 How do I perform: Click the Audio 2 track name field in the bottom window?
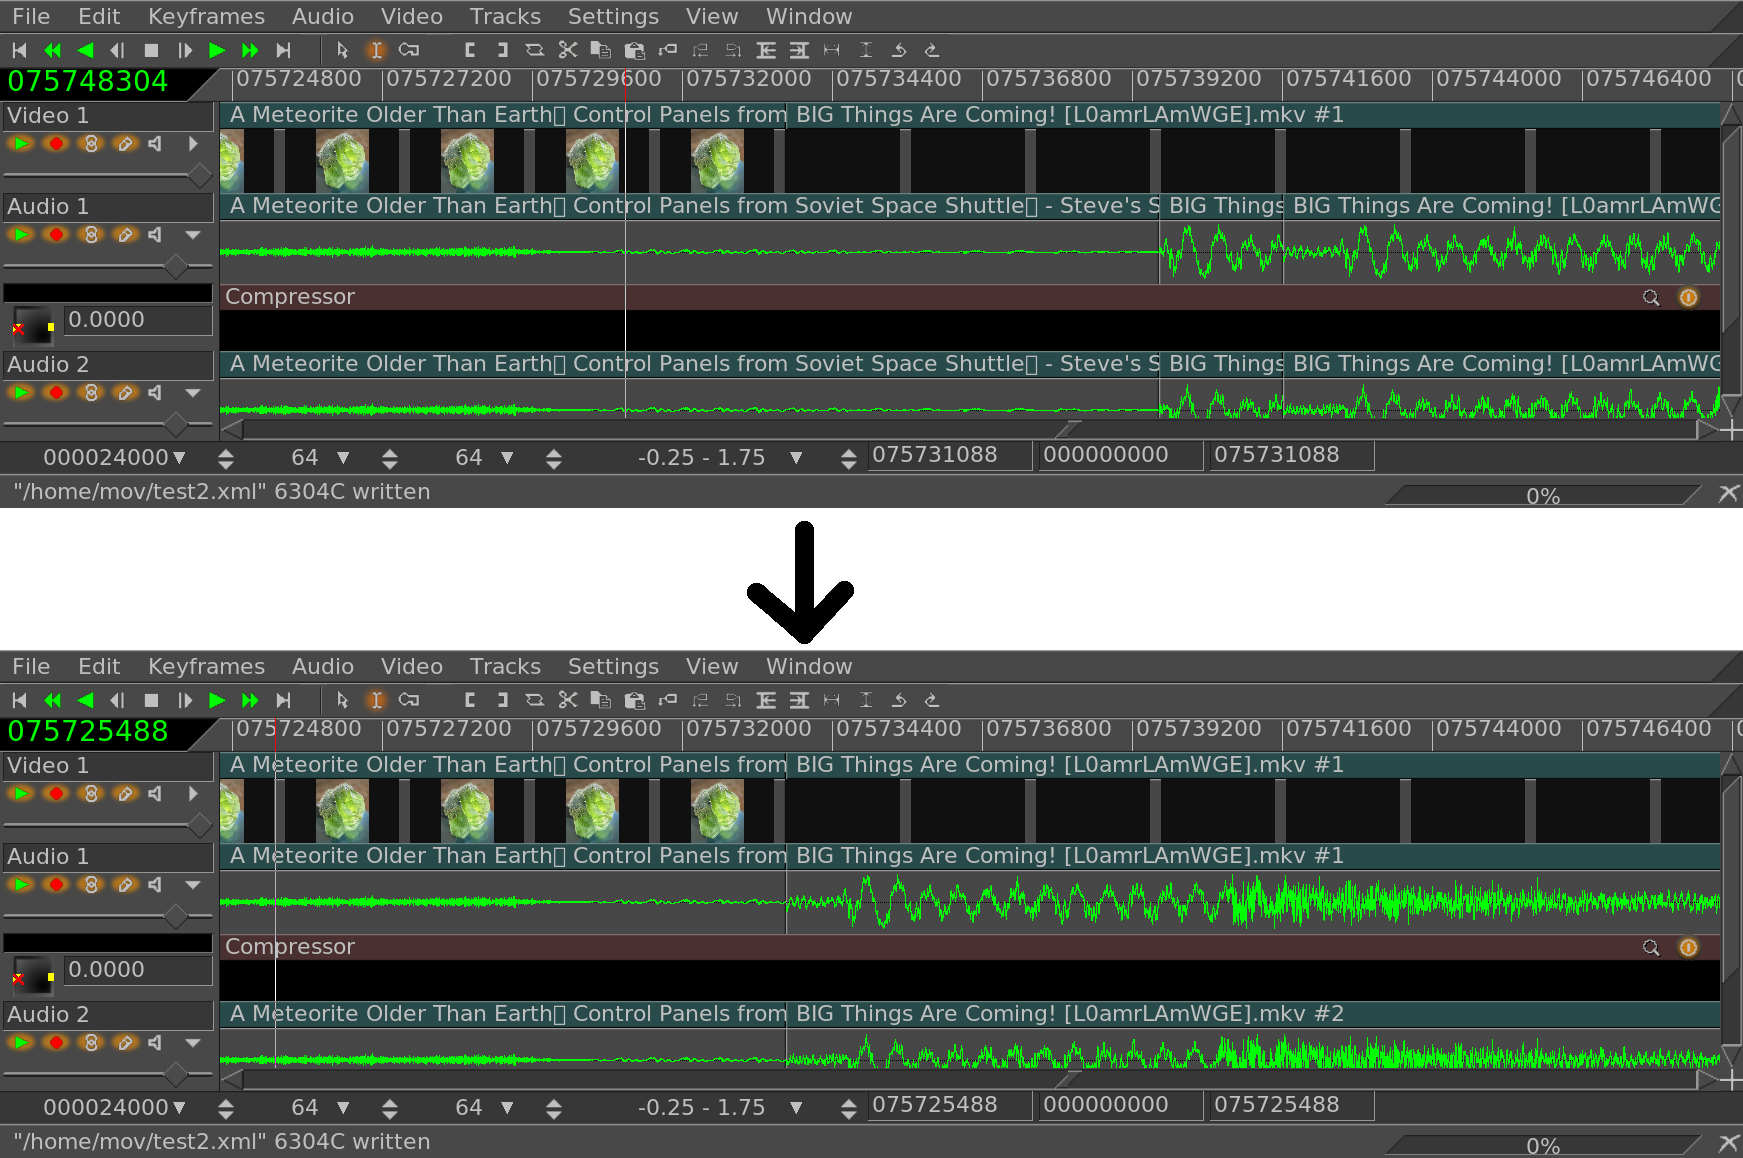pyautogui.click(x=108, y=1014)
